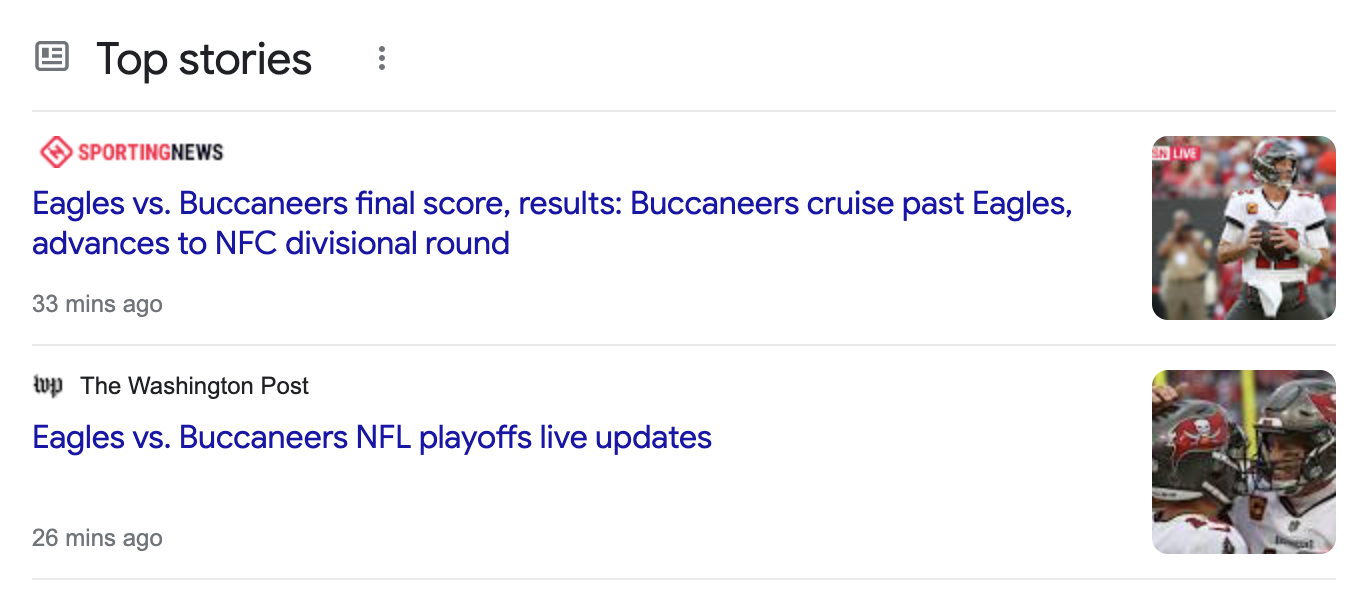This screenshot has height=590, width=1356.
Task: Click the photographer in the first thumbnail background
Action: point(1182,250)
